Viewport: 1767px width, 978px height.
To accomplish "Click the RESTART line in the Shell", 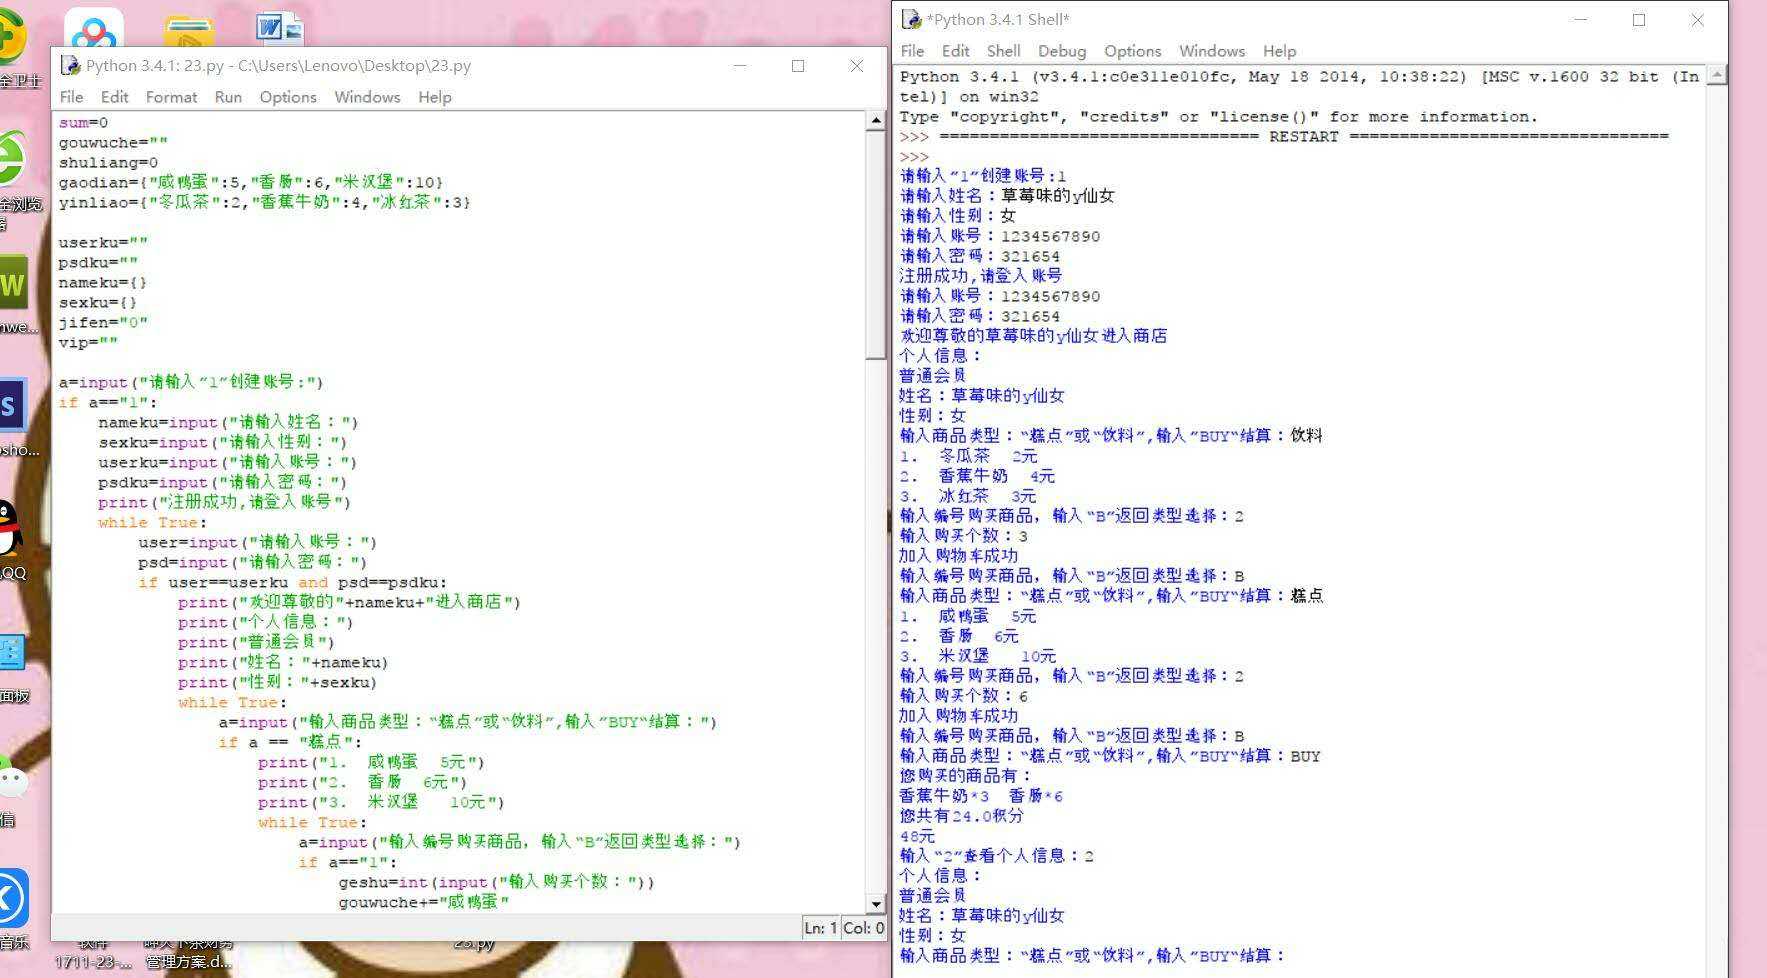I will point(1284,136).
